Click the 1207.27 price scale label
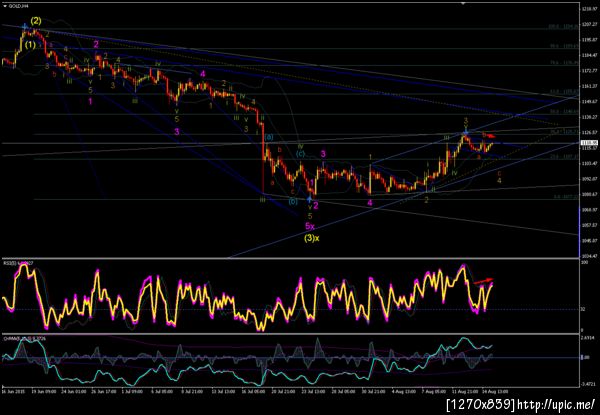The image size is (600, 415). point(588,24)
